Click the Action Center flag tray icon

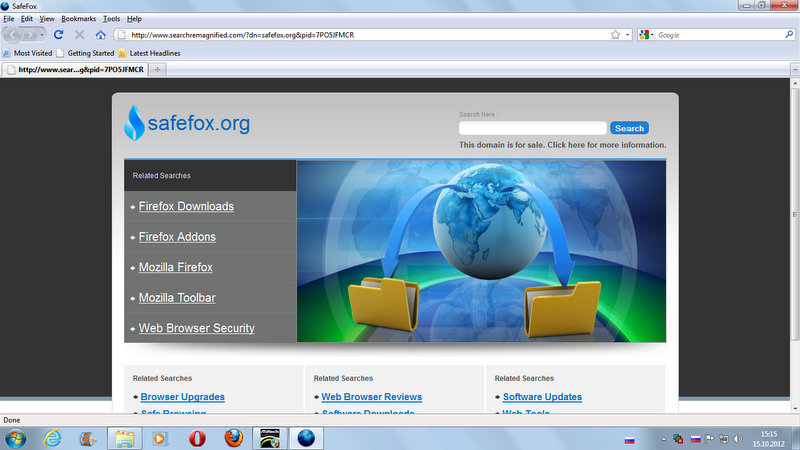coord(710,439)
